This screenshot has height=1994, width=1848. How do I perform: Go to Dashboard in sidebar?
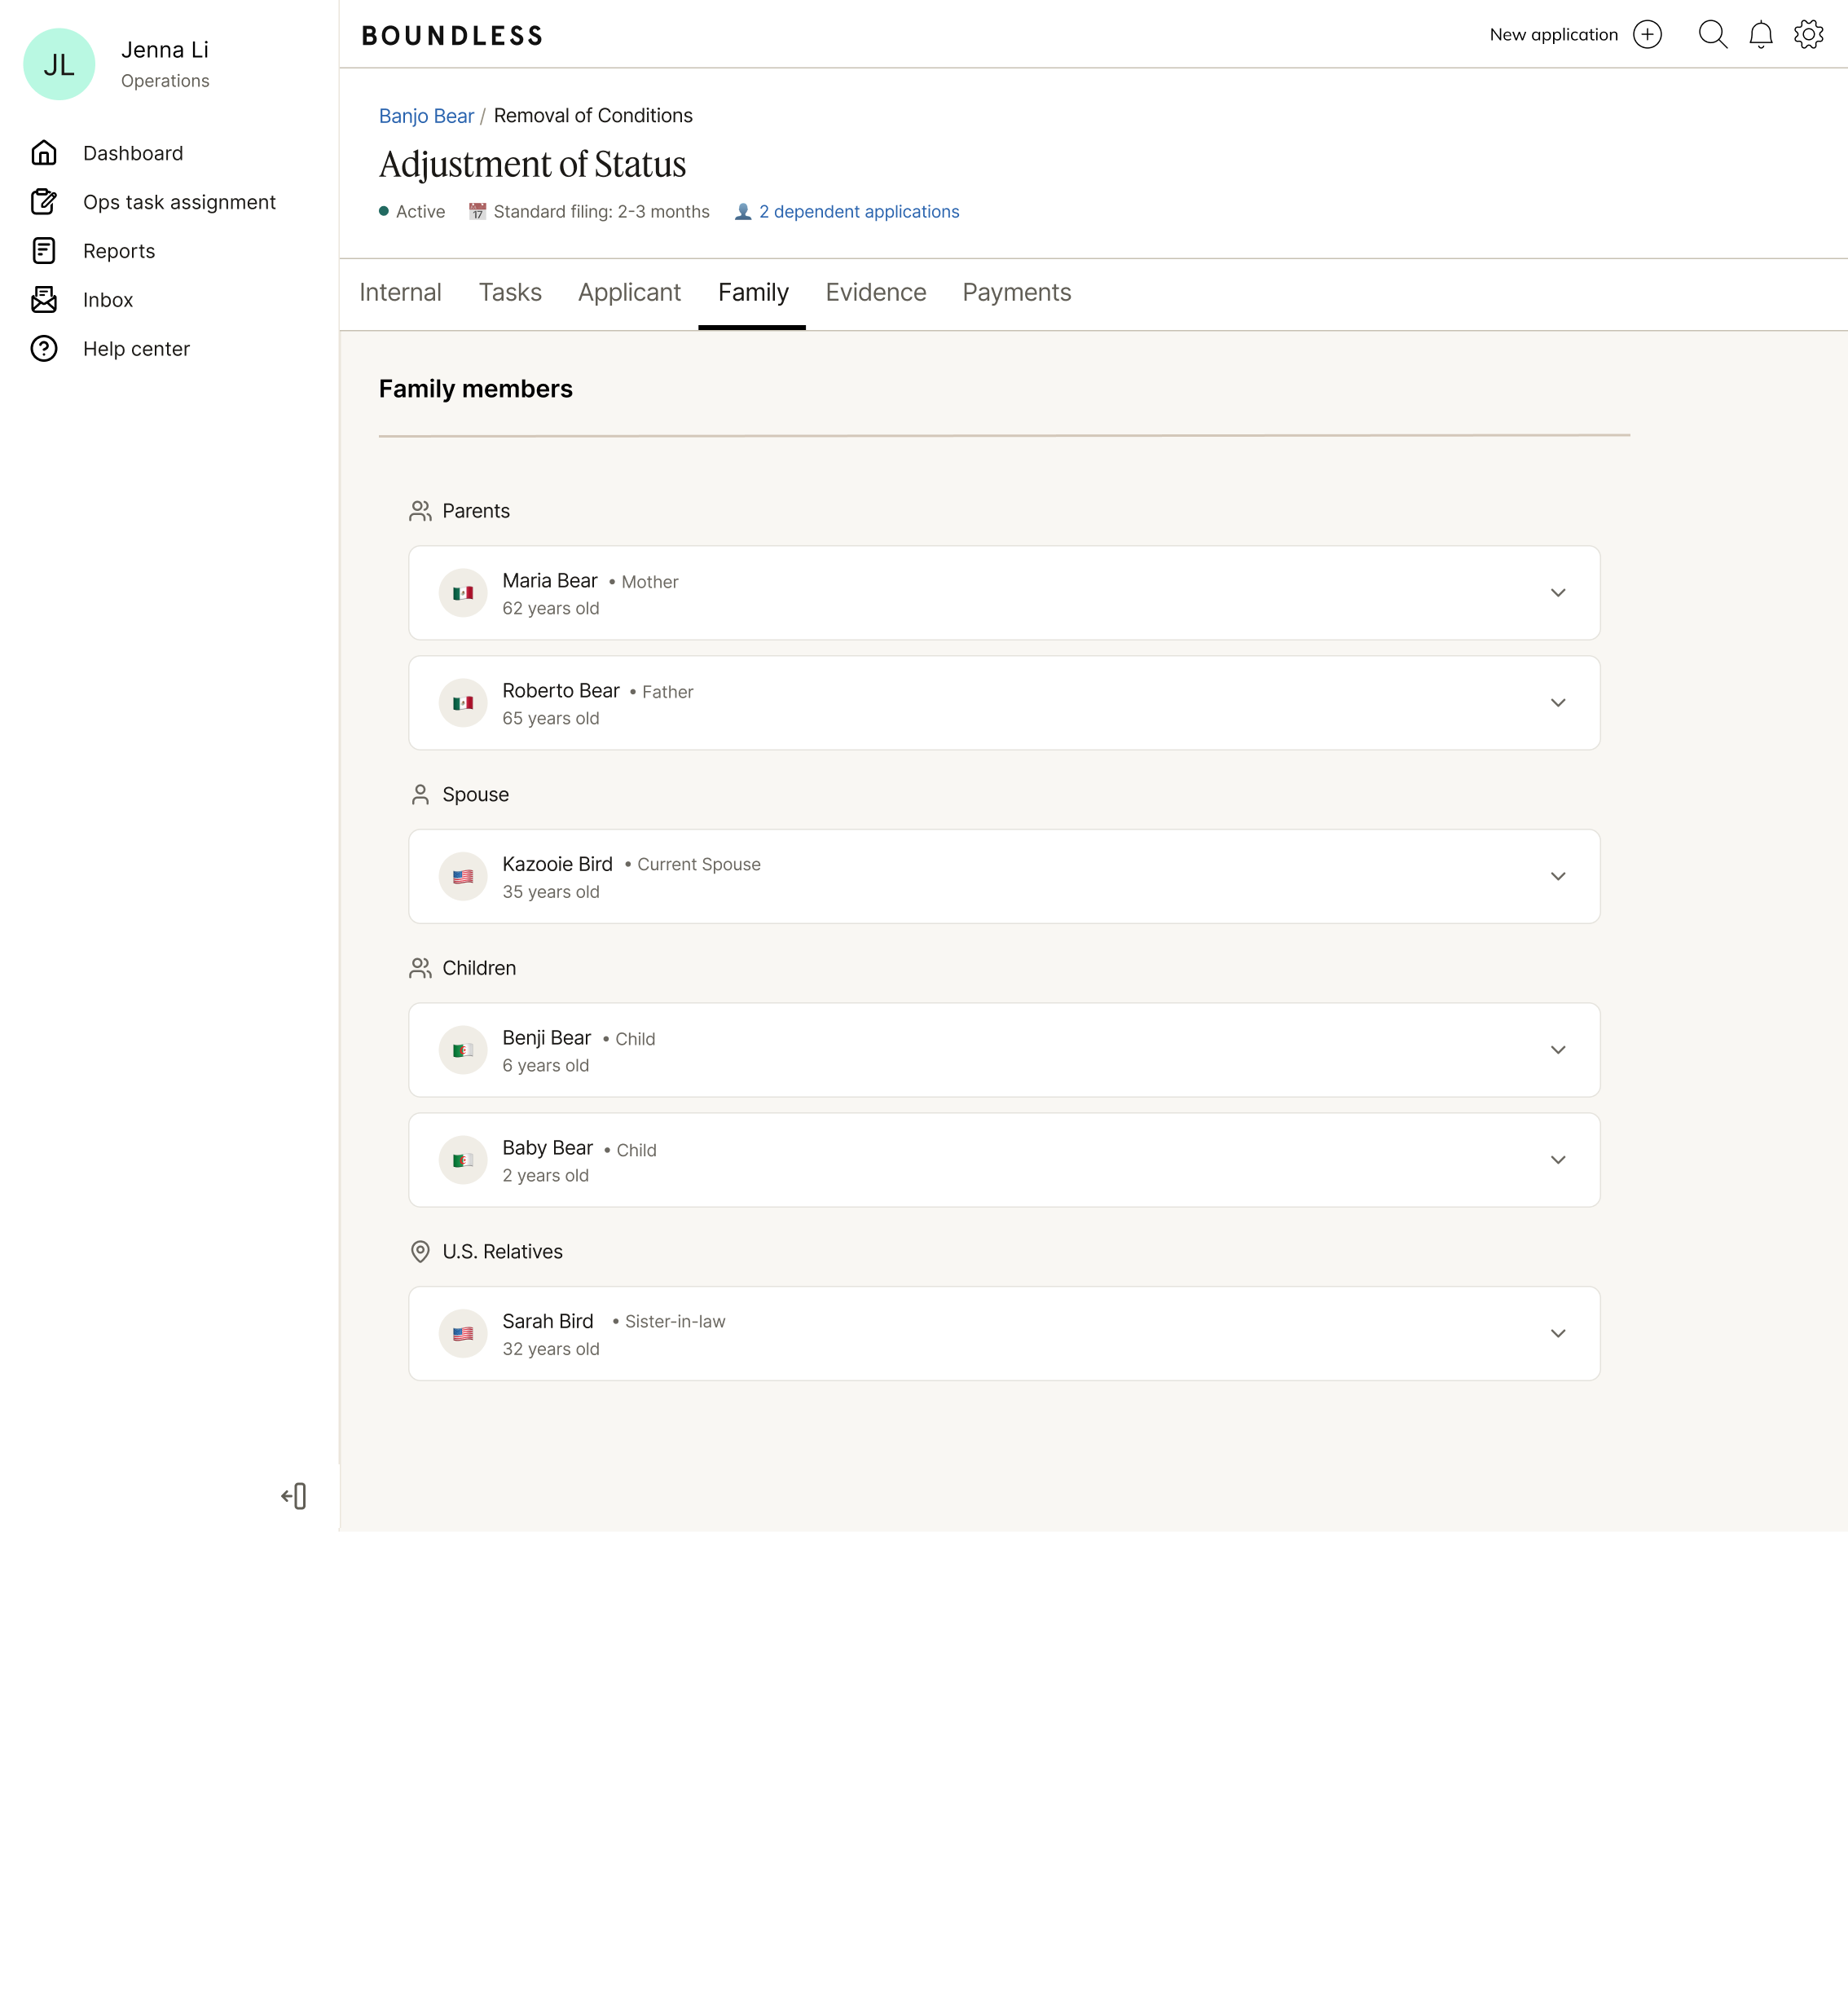133,153
